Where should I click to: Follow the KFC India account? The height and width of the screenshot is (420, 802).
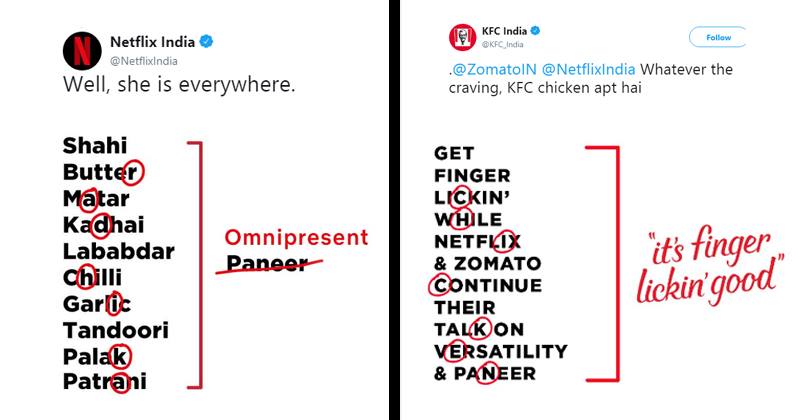[718, 37]
